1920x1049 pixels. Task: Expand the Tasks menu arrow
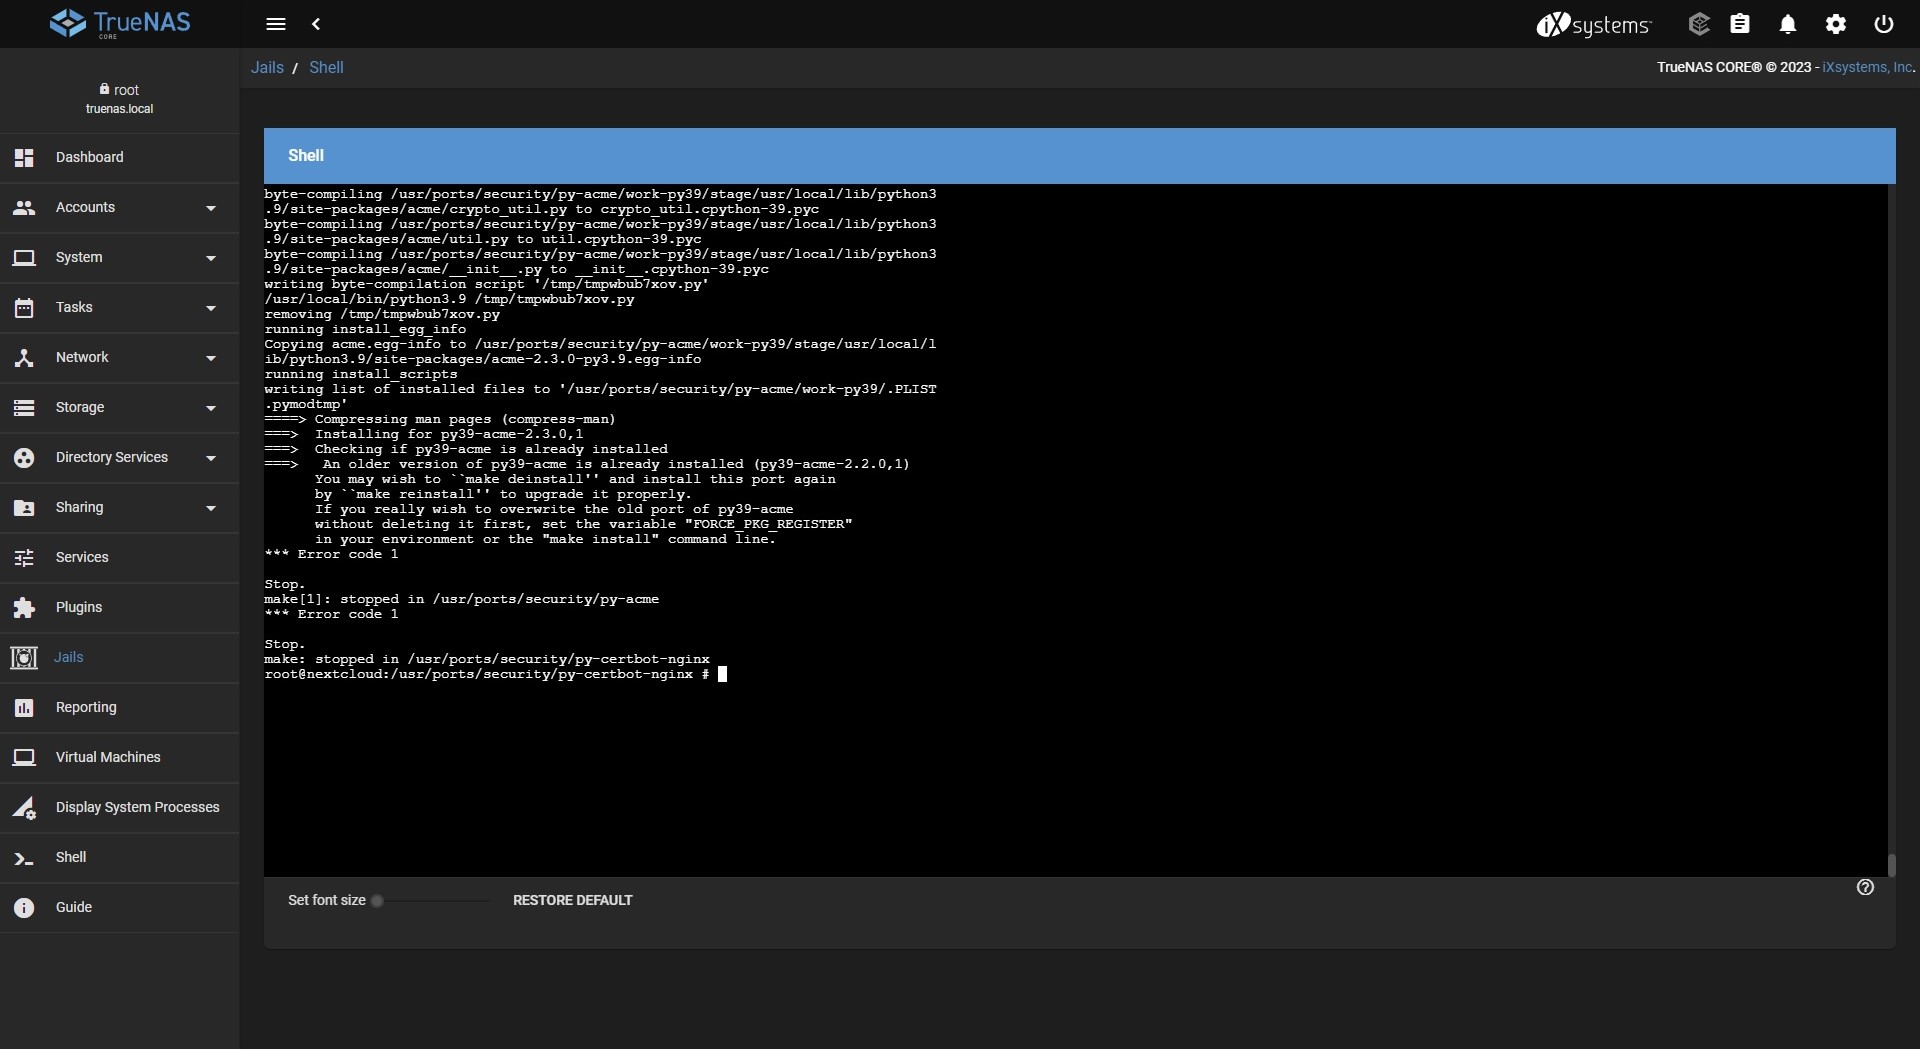[211, 308]
